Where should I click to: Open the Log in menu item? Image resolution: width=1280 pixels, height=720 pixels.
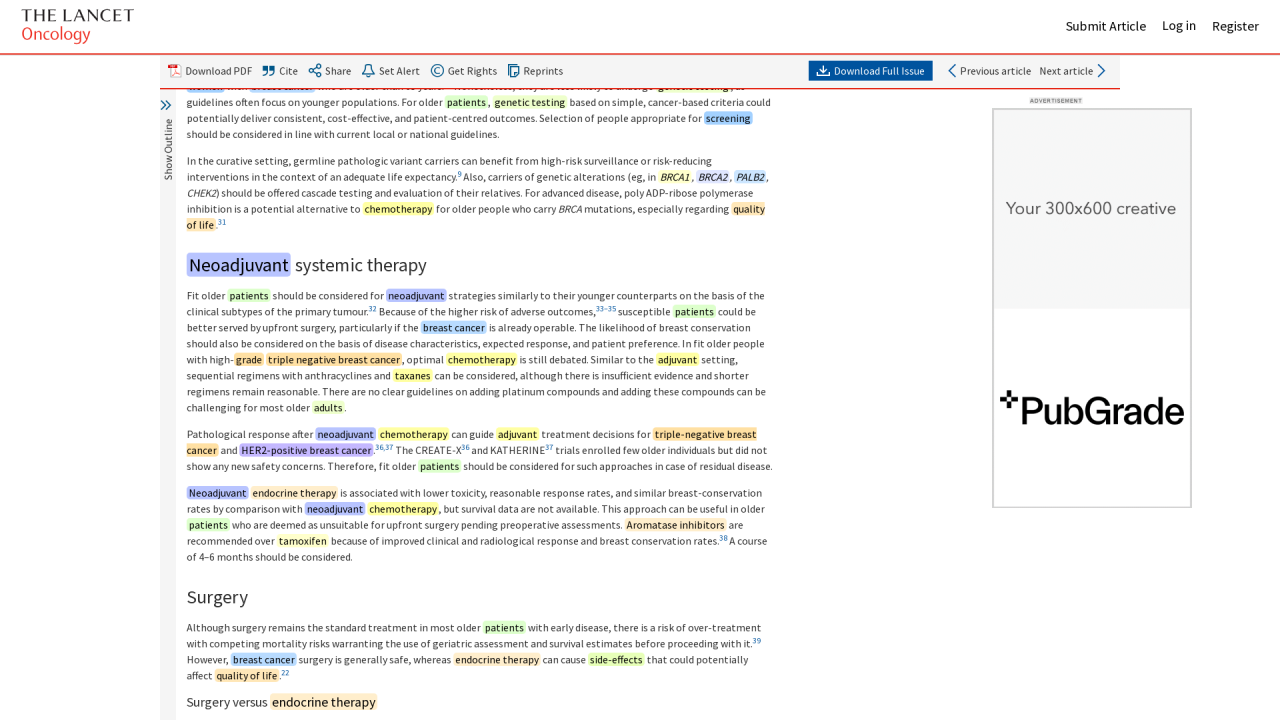point(1178,26)
